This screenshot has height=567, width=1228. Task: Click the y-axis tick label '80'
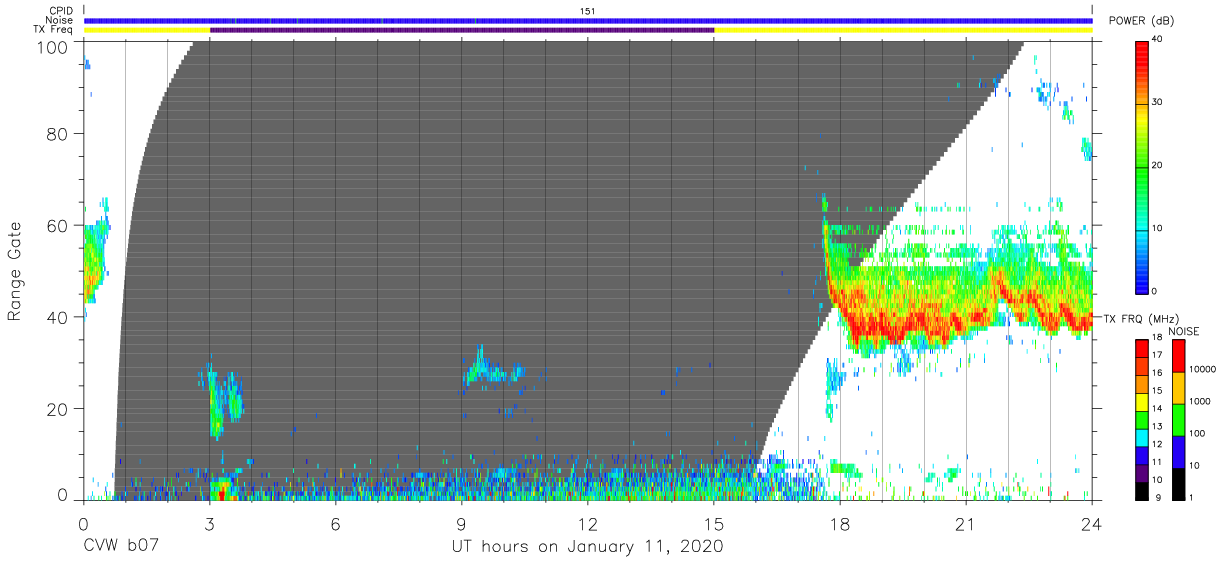click(58, 133)
